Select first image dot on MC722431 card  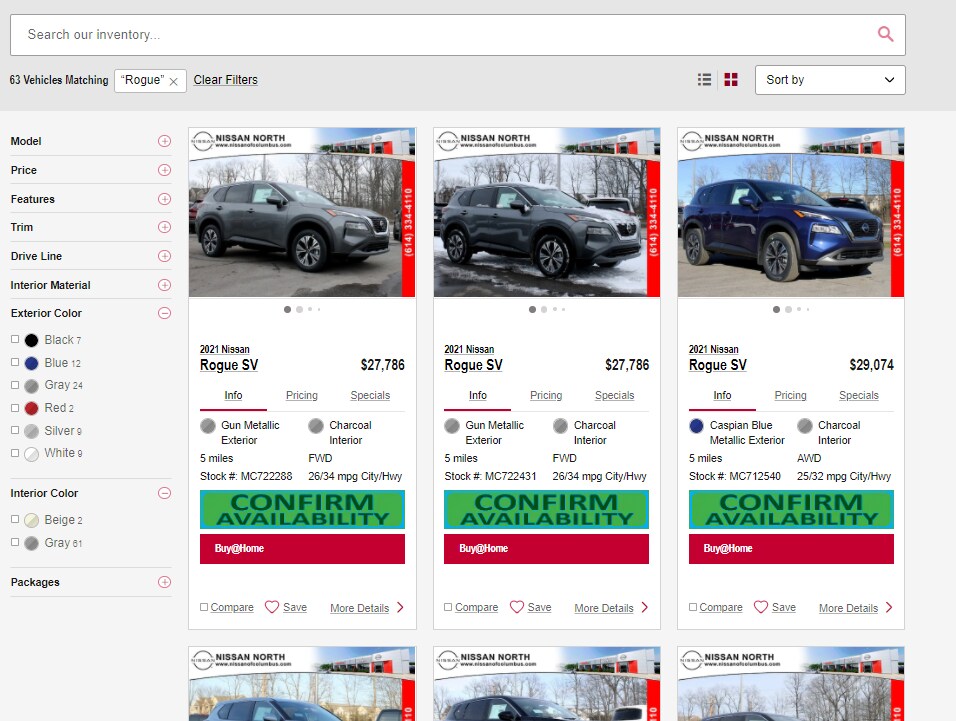[x=532, y=310]
